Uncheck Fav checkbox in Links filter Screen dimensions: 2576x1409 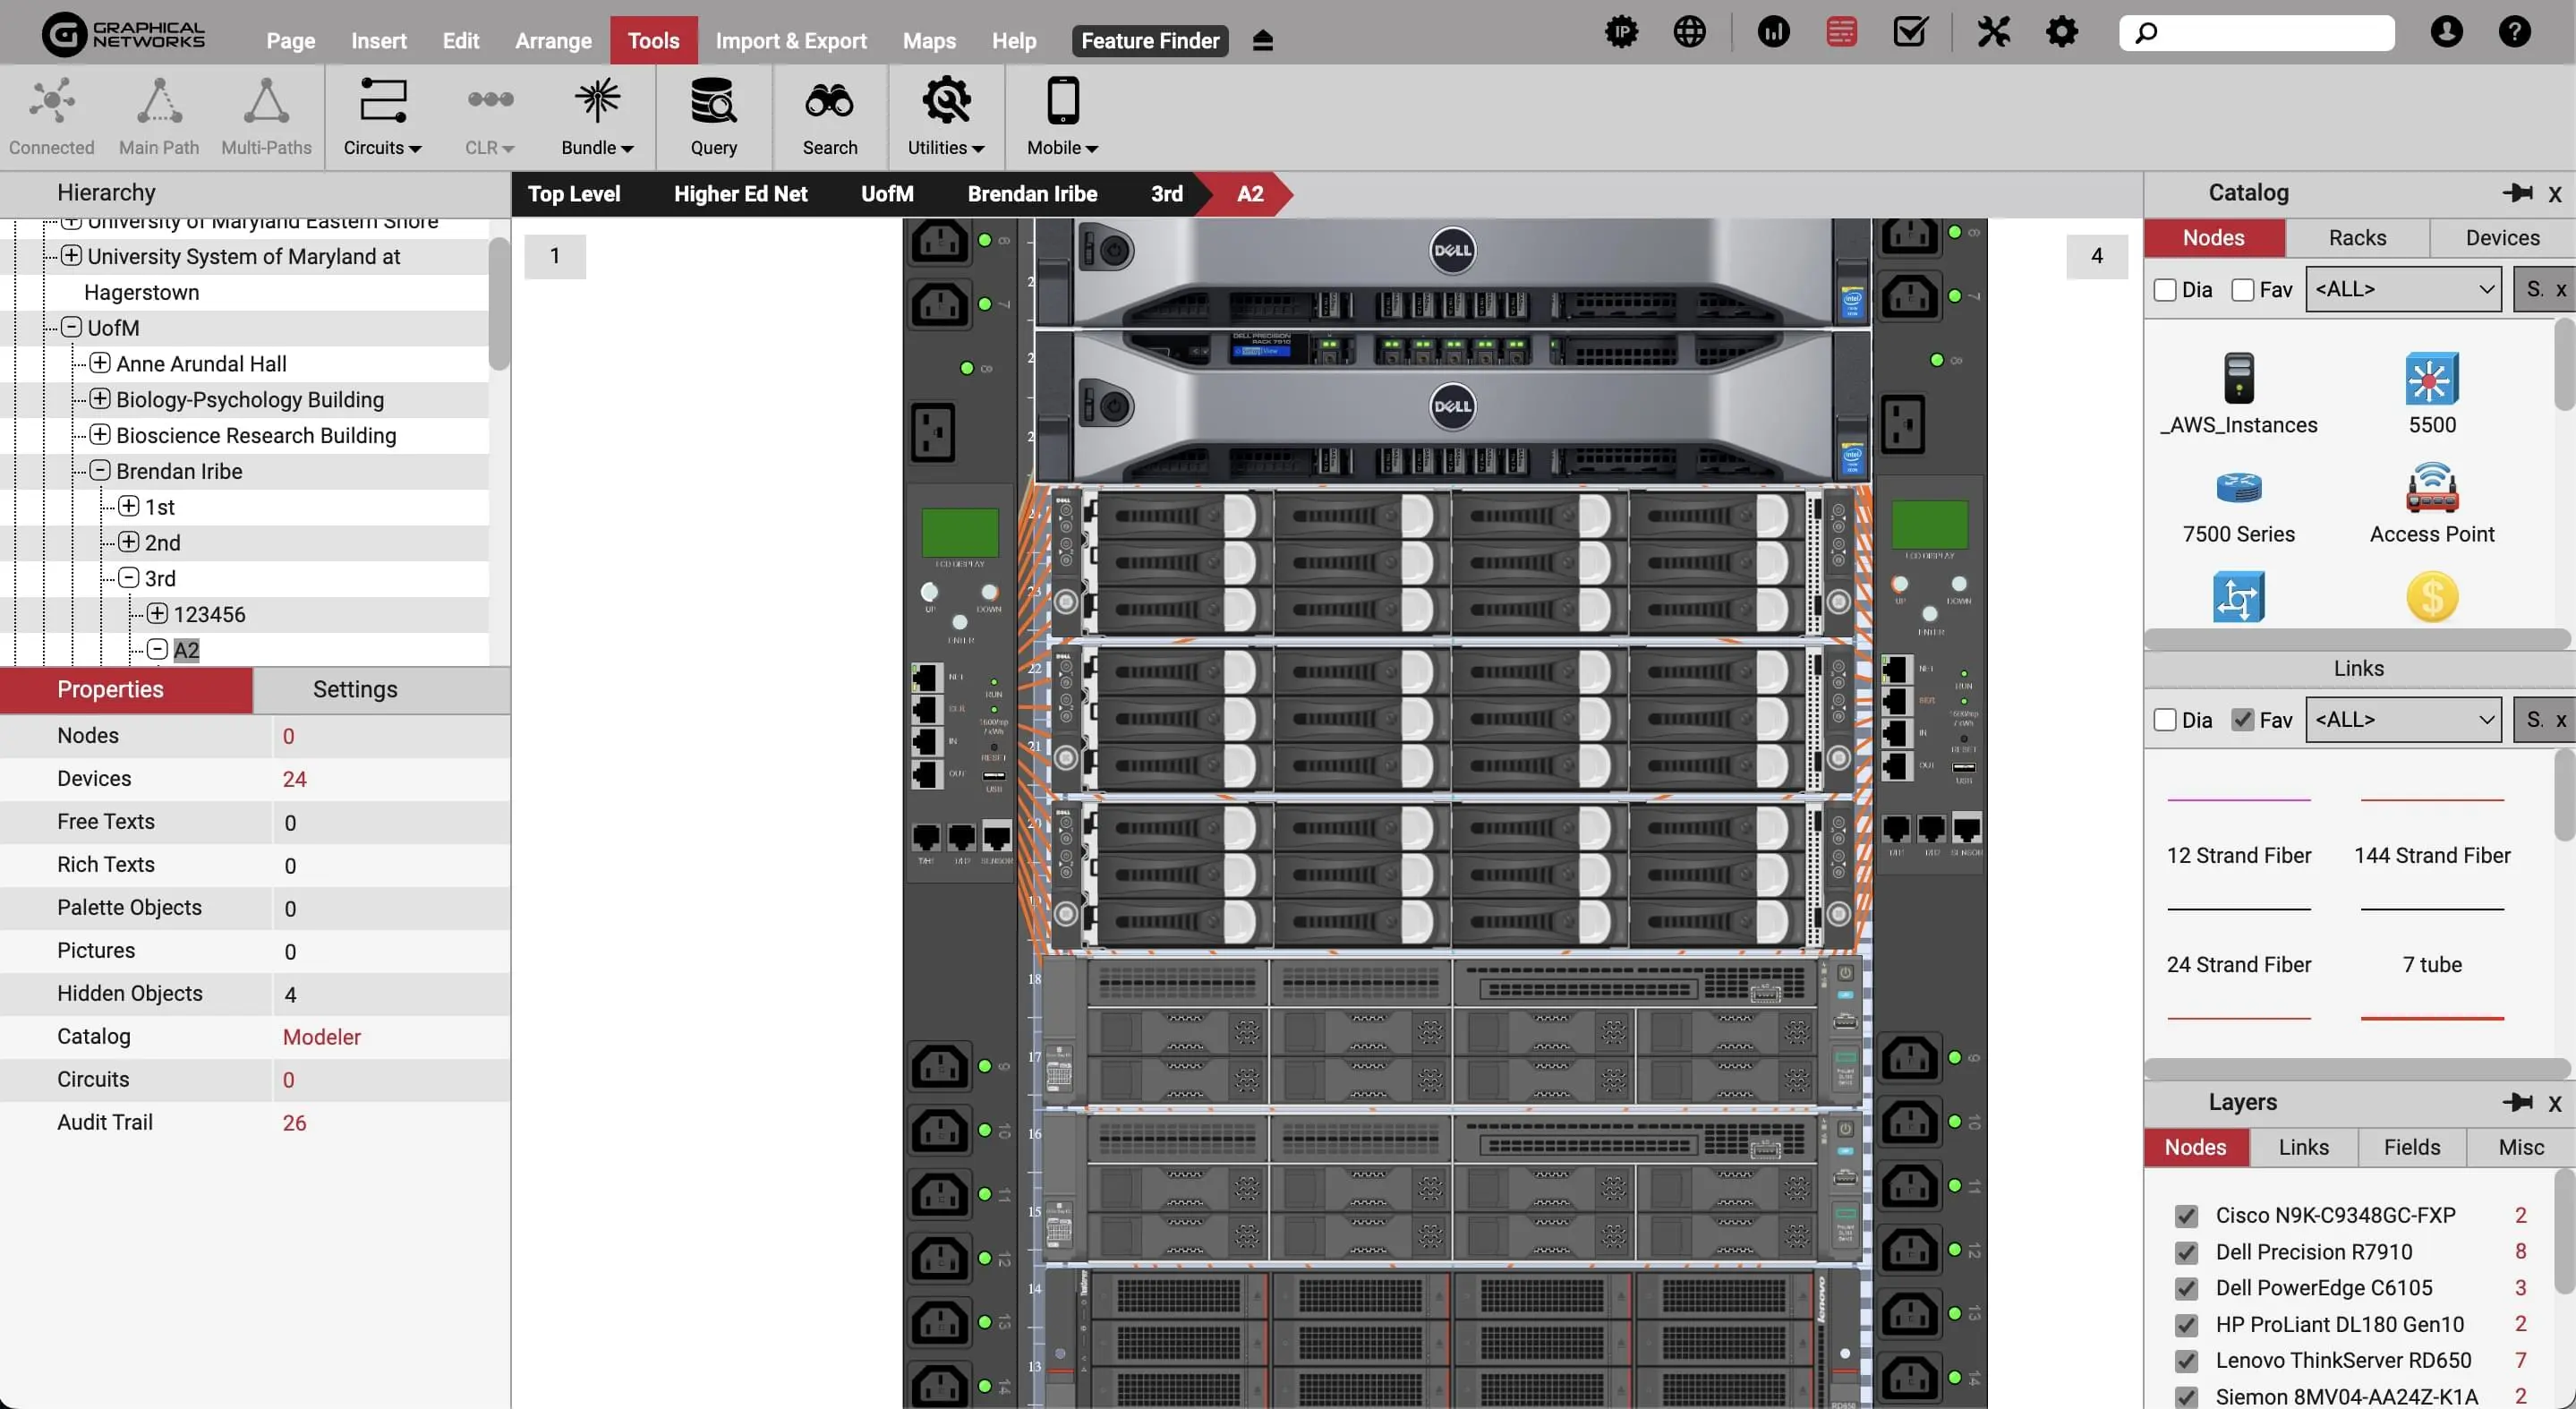2242,720
